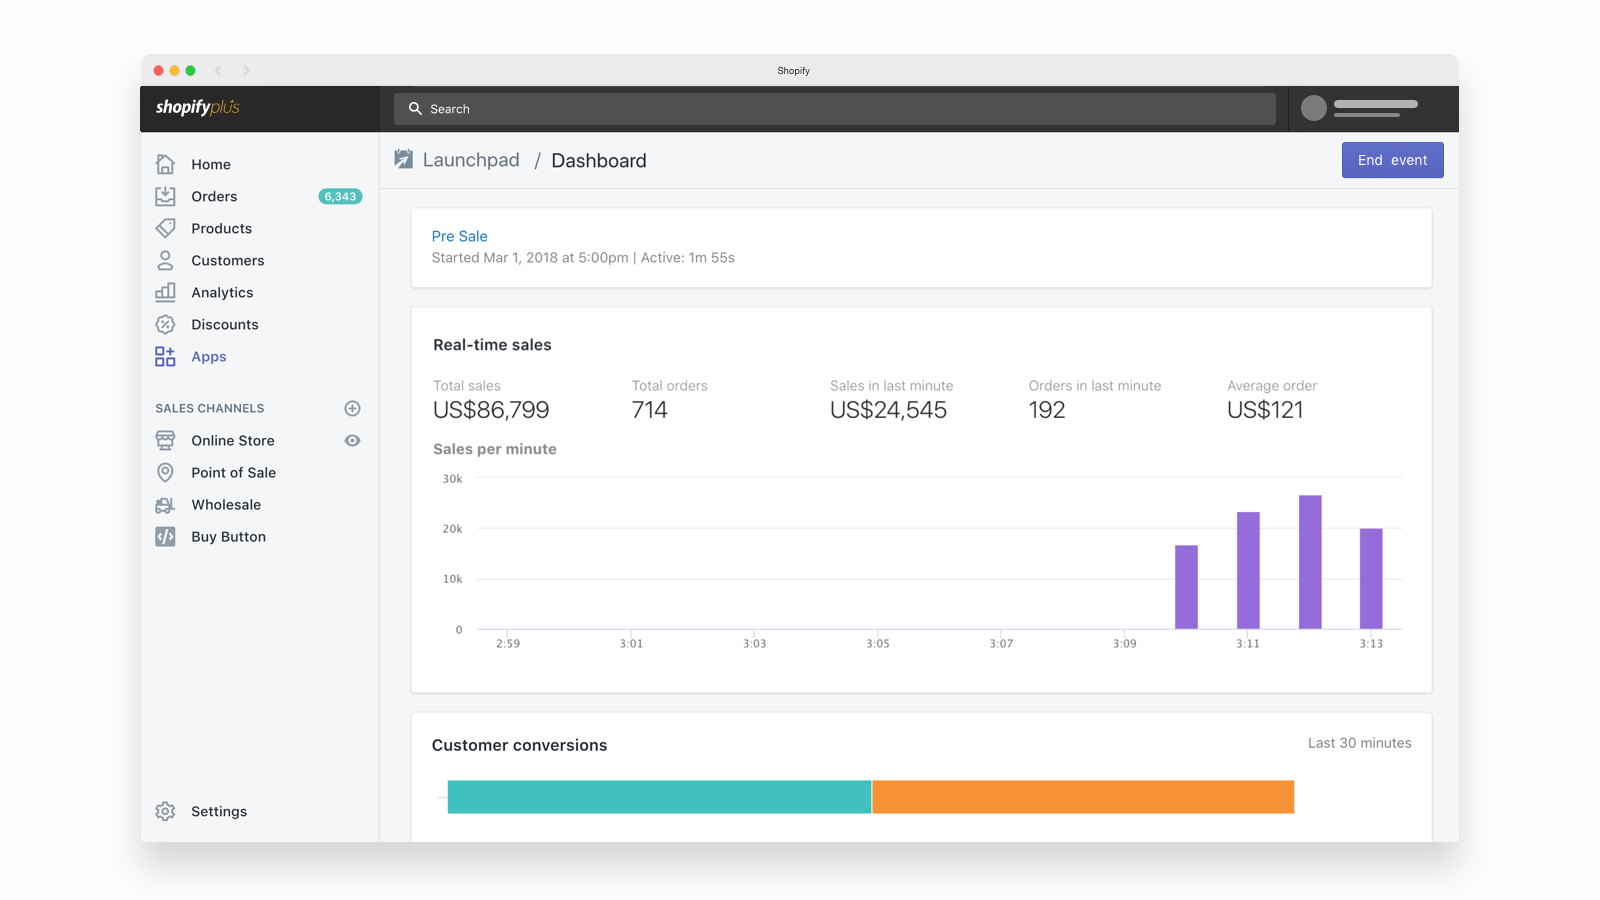Open the Pre Sale event link
The image size is (1600, 900).
(x=459, y=236)
